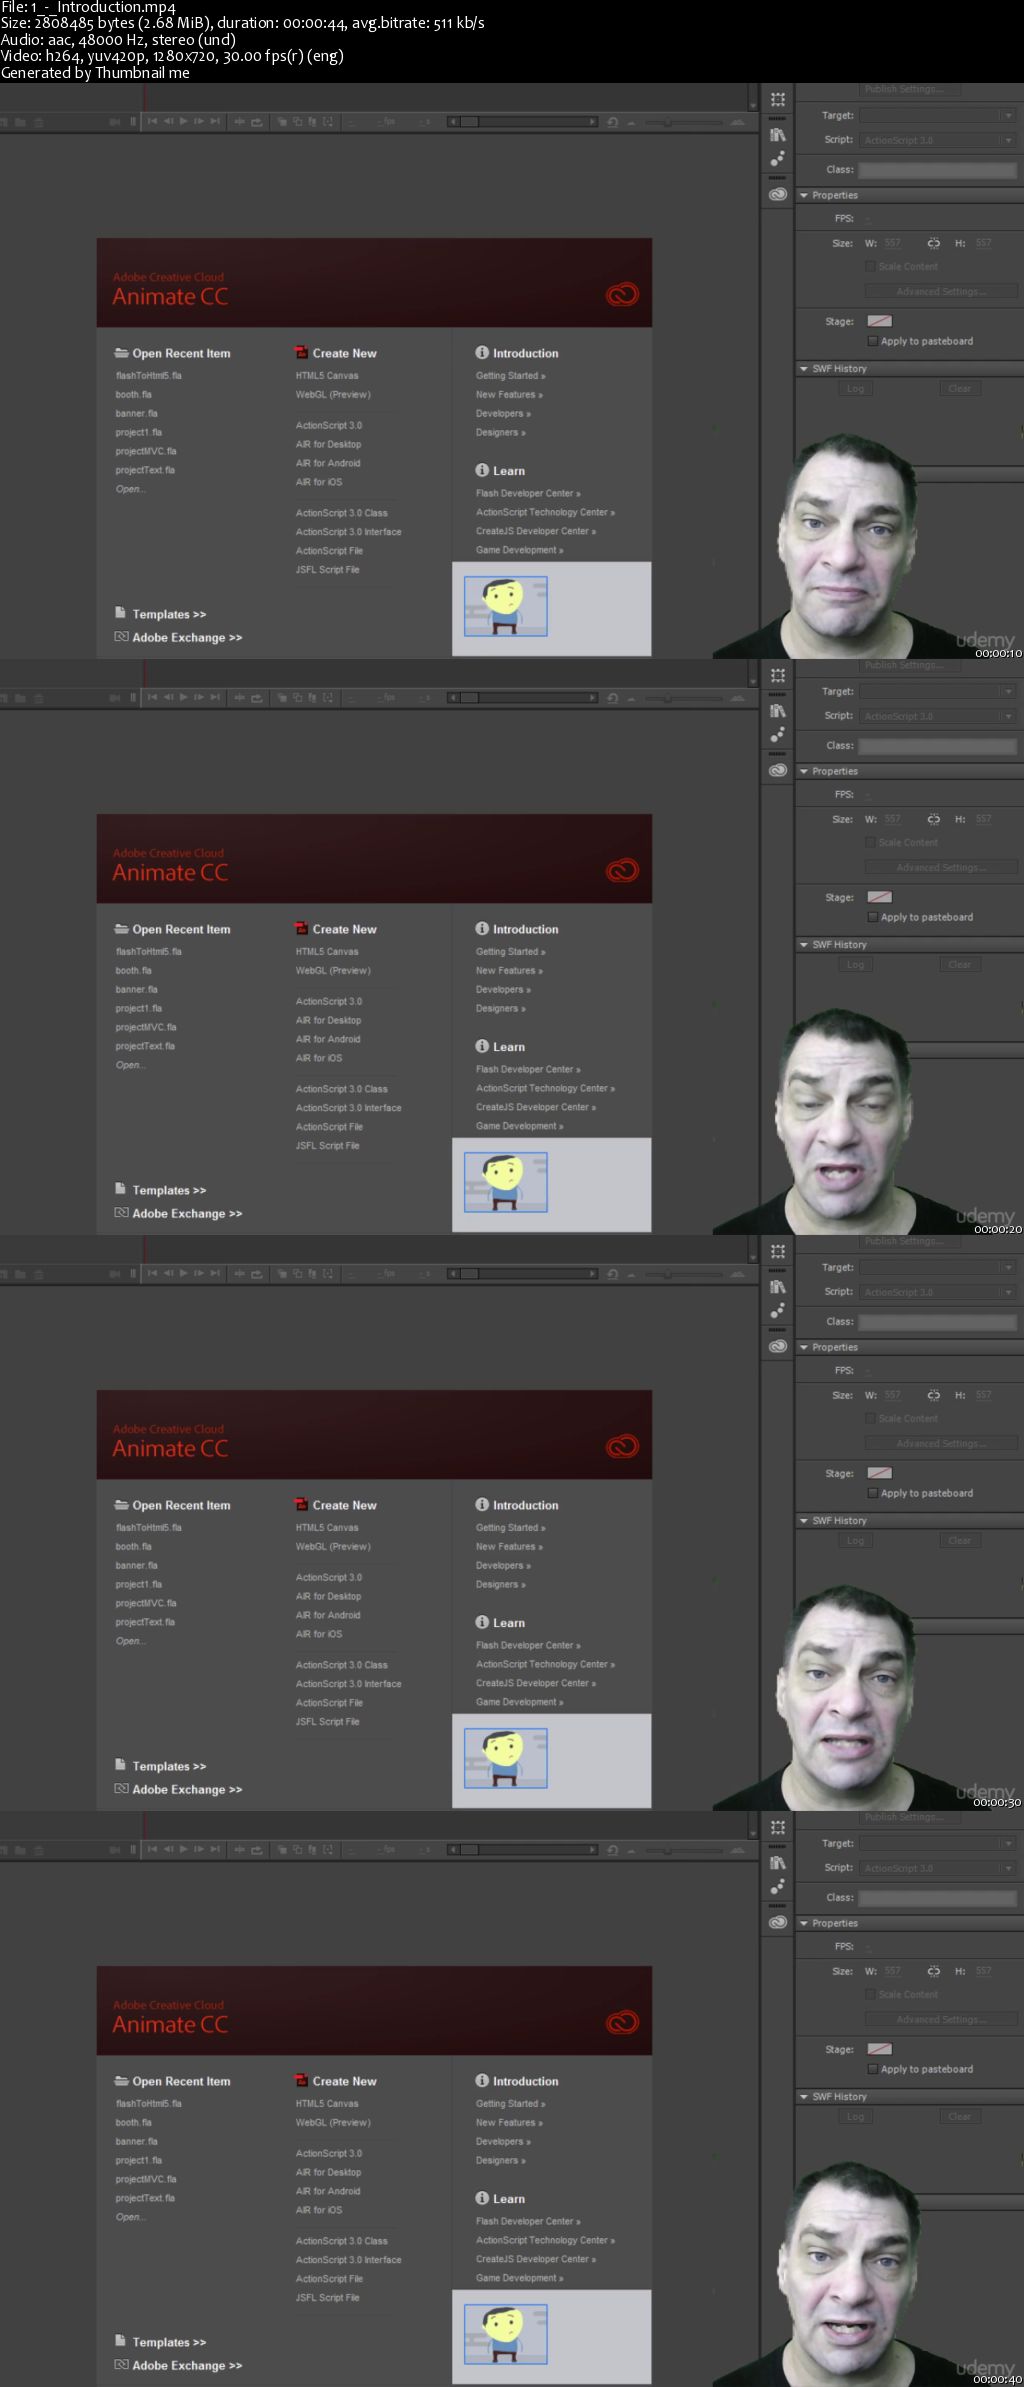Image resolution: width=1024 pixels, height=2387 pixels.
Task: Click Advanced Settings button in 00:00:10 frame
Action: [x=940, y=292]
